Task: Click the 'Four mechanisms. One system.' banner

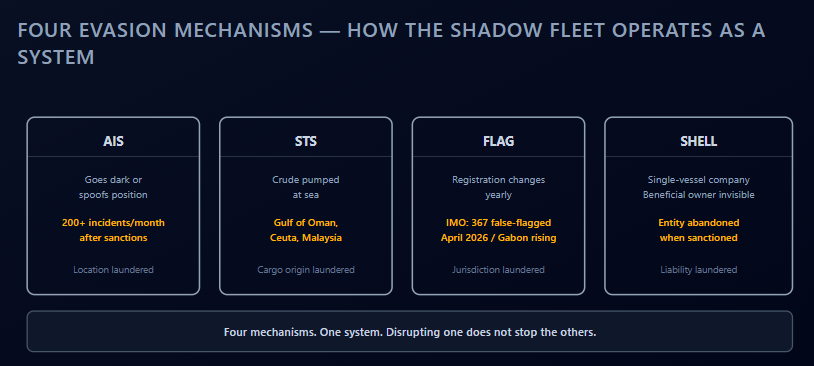Action: pyautogui.click(x=410, y=331)
